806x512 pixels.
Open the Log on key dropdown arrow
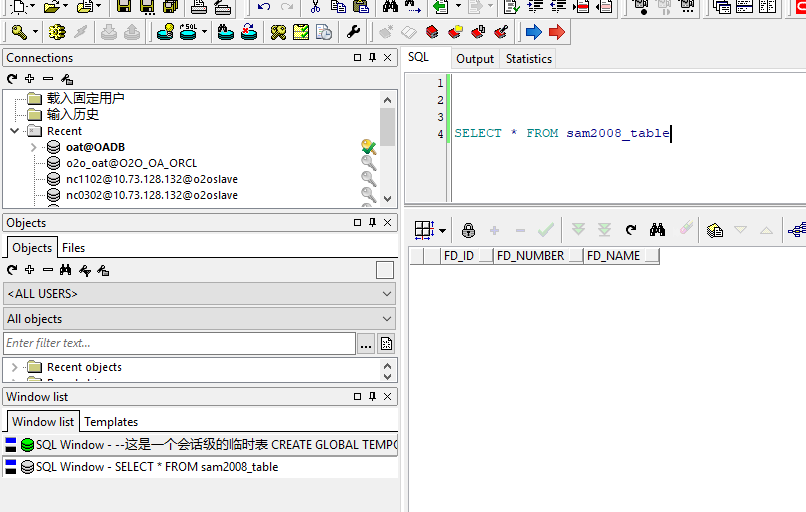click(35, 32)
